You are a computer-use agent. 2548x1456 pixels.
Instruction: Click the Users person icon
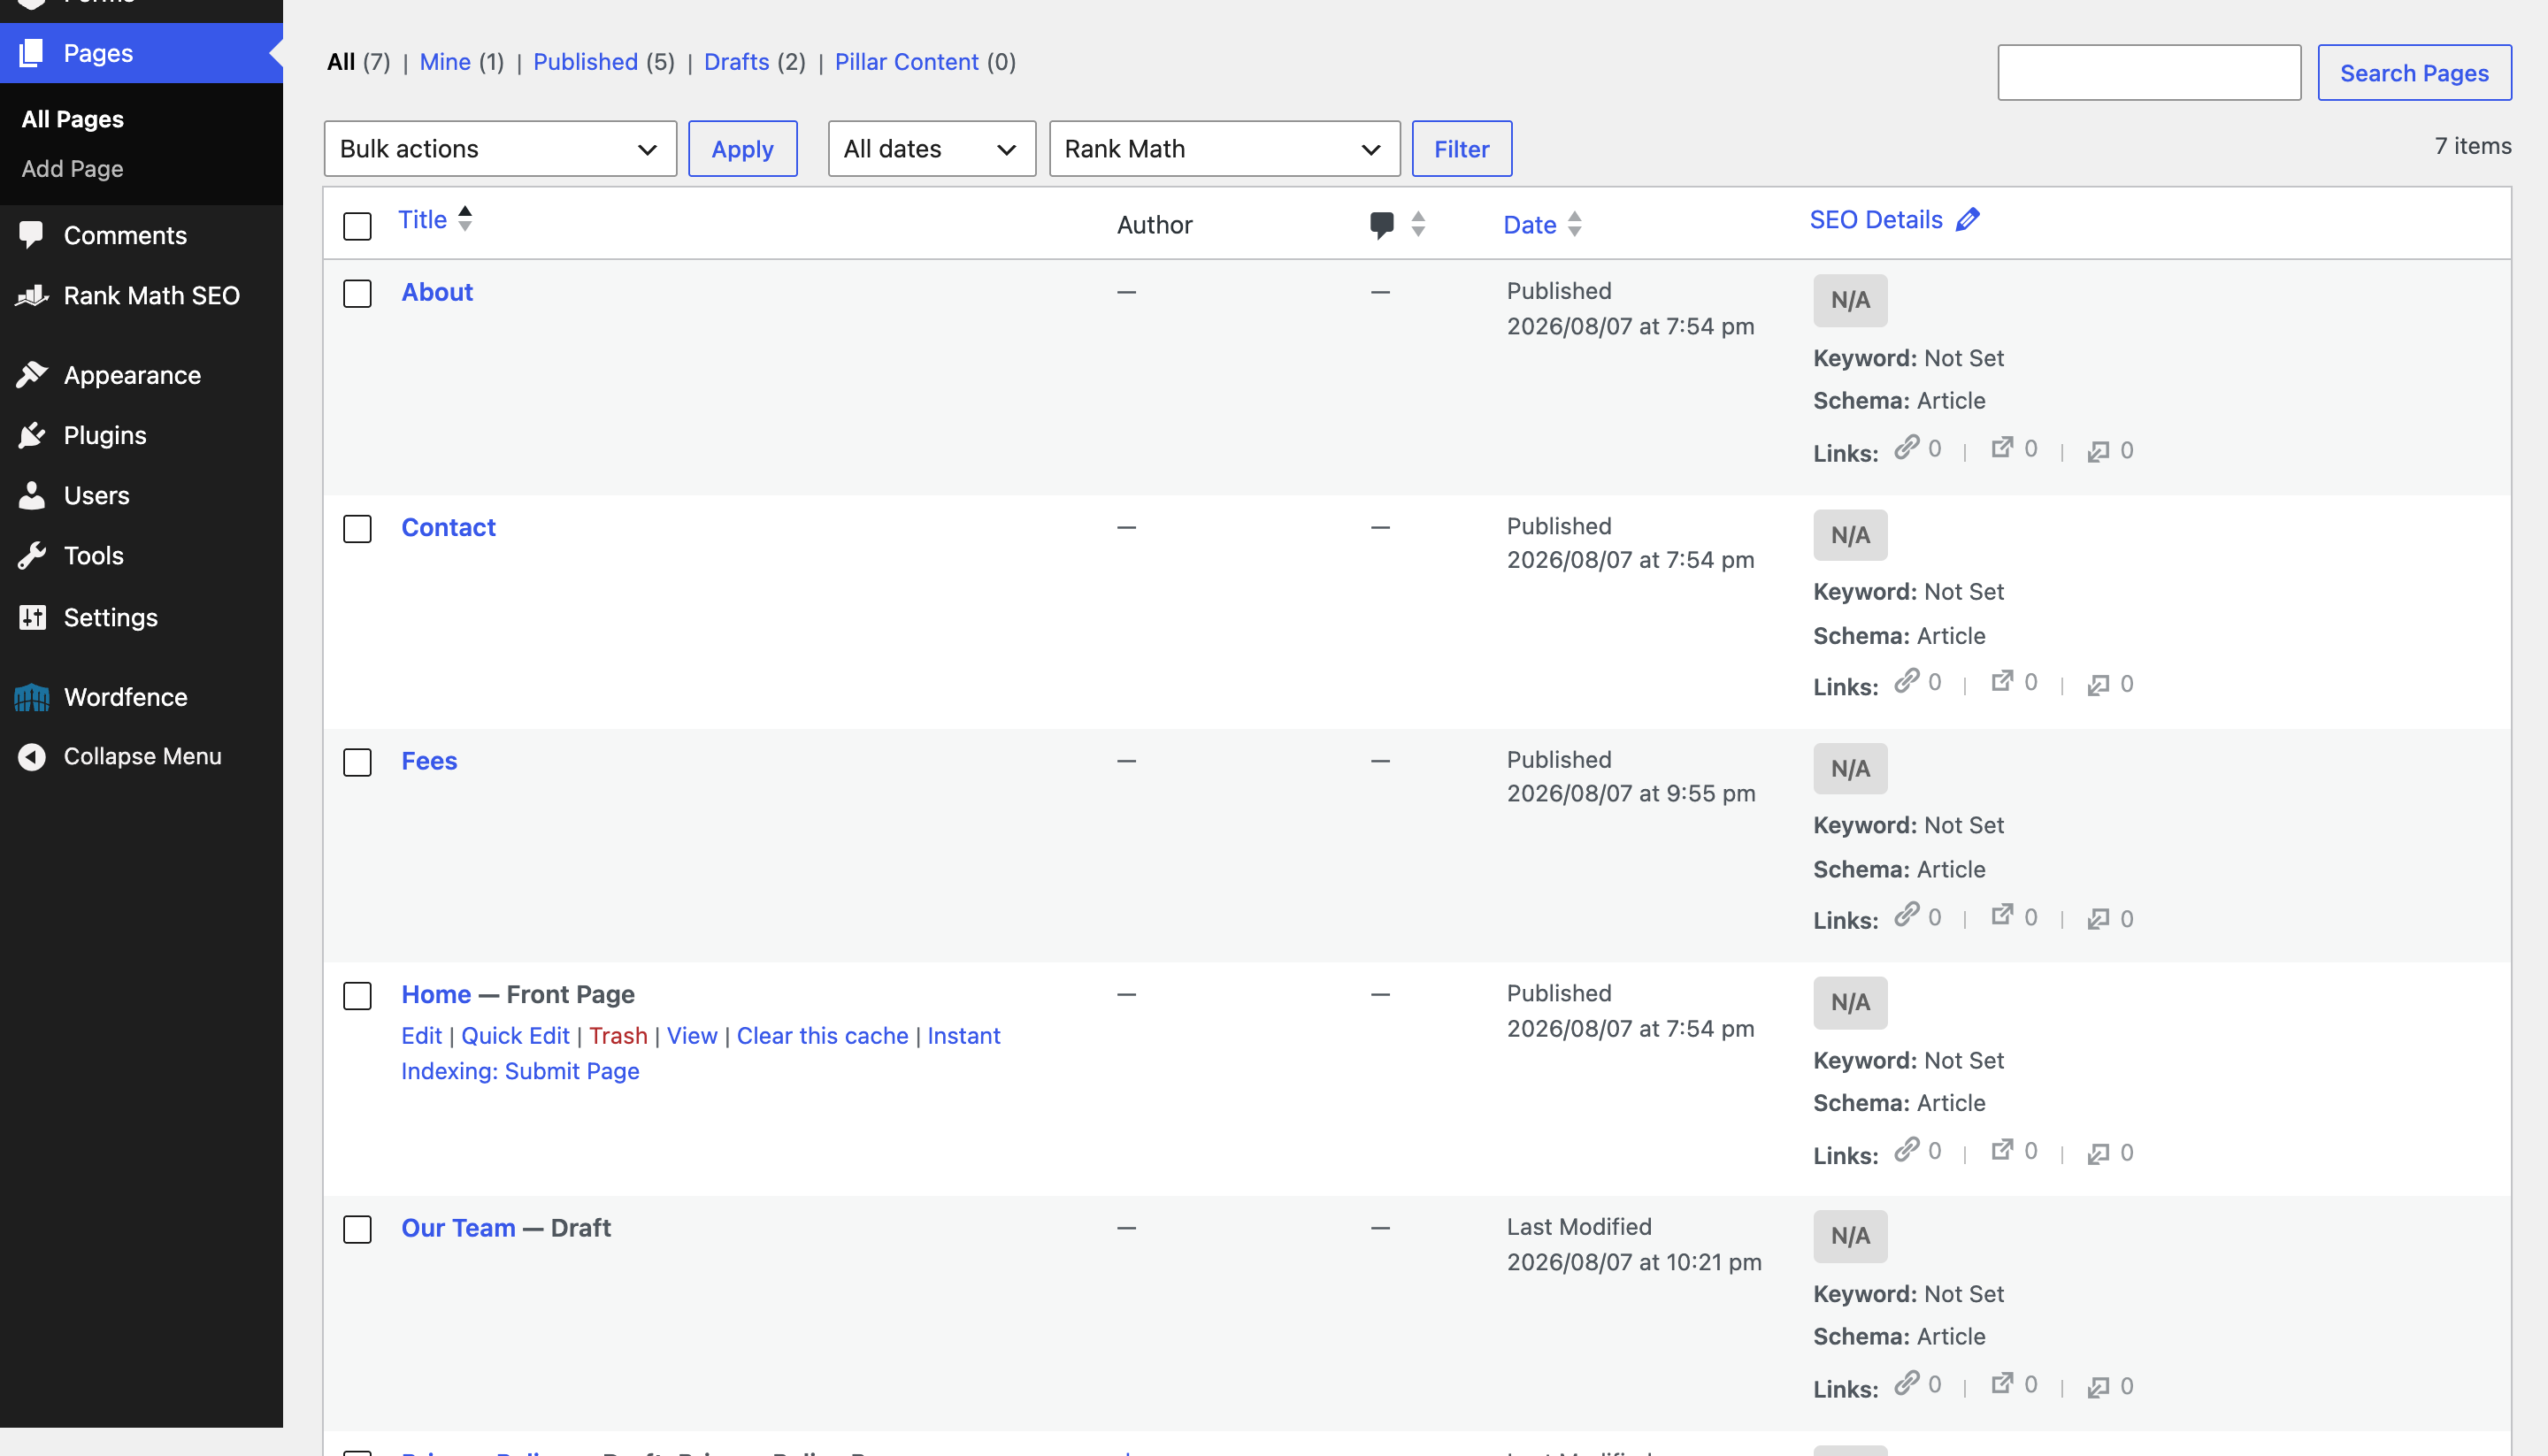point(31,495)
